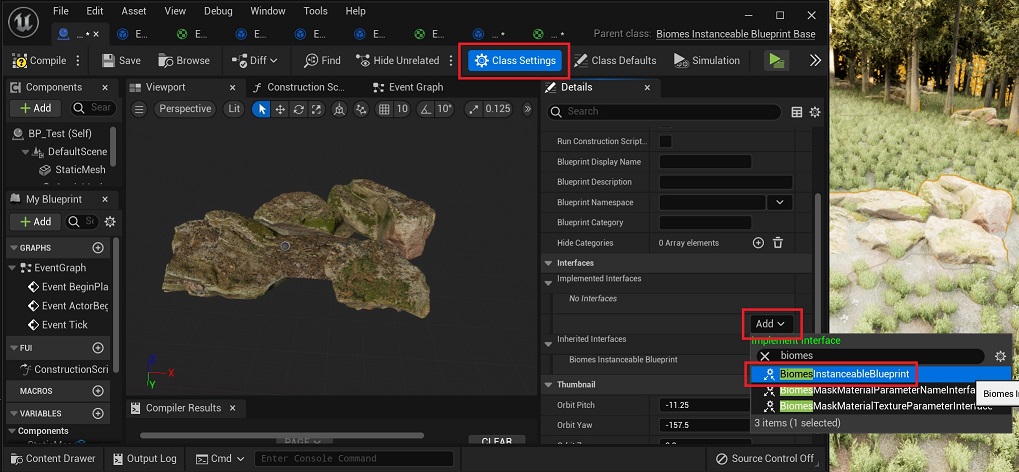Toggle Lit view mode in viewport

tap(234, 109)
